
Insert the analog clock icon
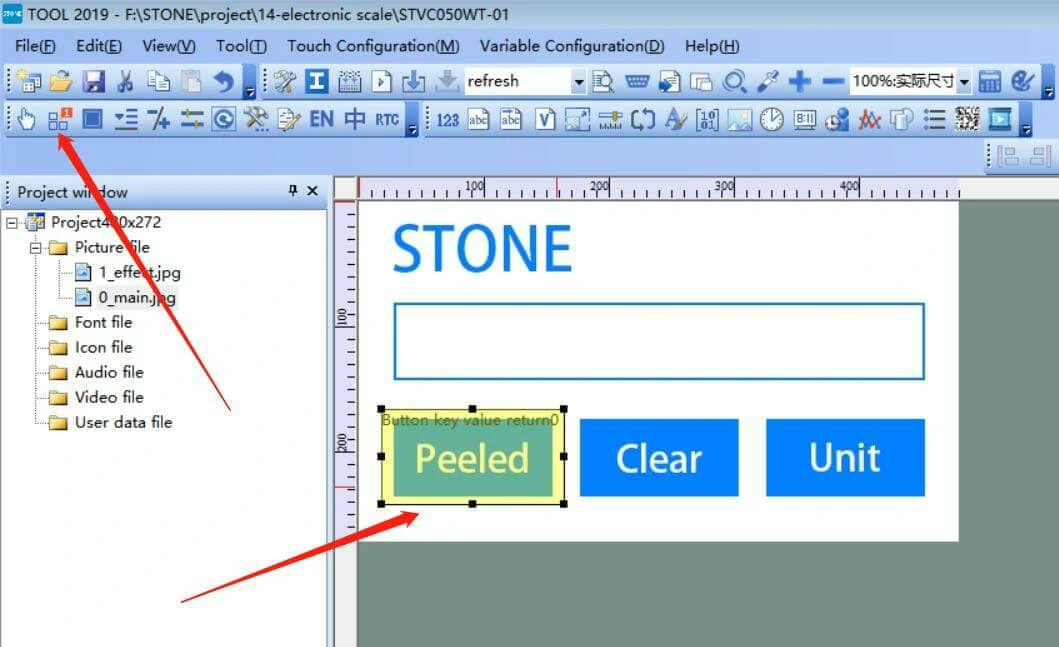click(x=772, y=120)
